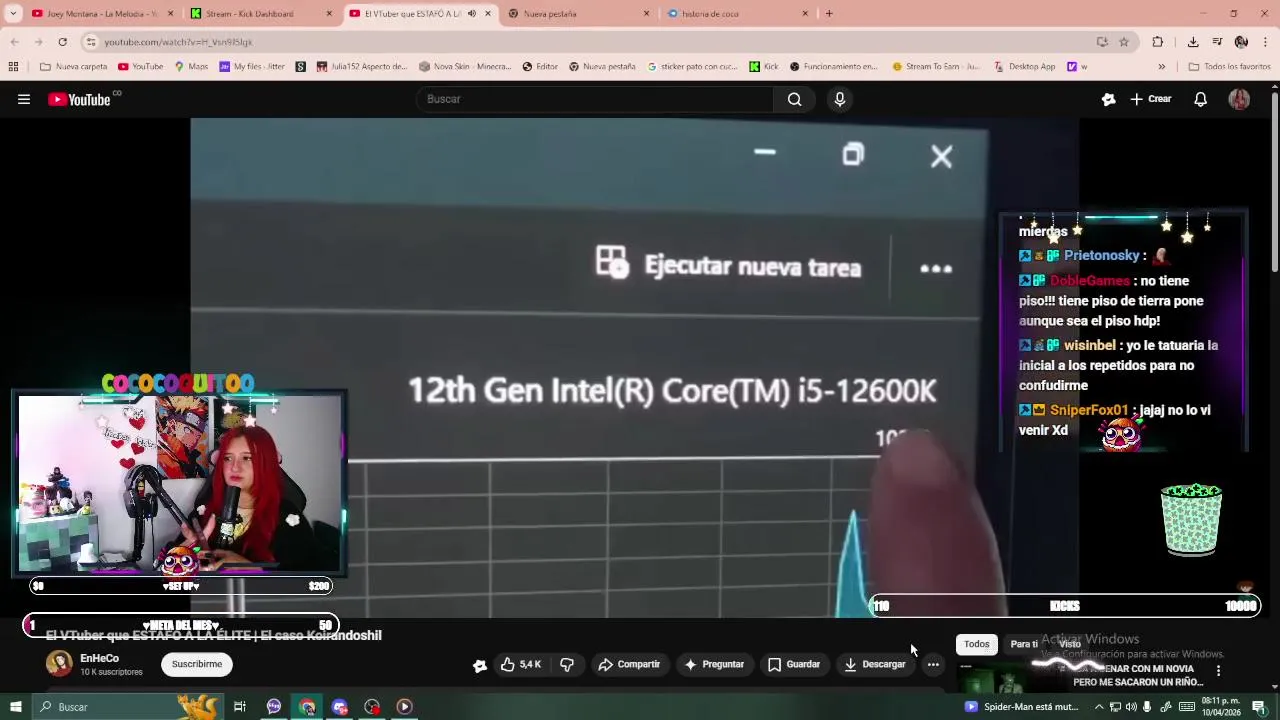Open the Spider-Man news taskbar widget
The image size is (1280, 720).
1022,707
